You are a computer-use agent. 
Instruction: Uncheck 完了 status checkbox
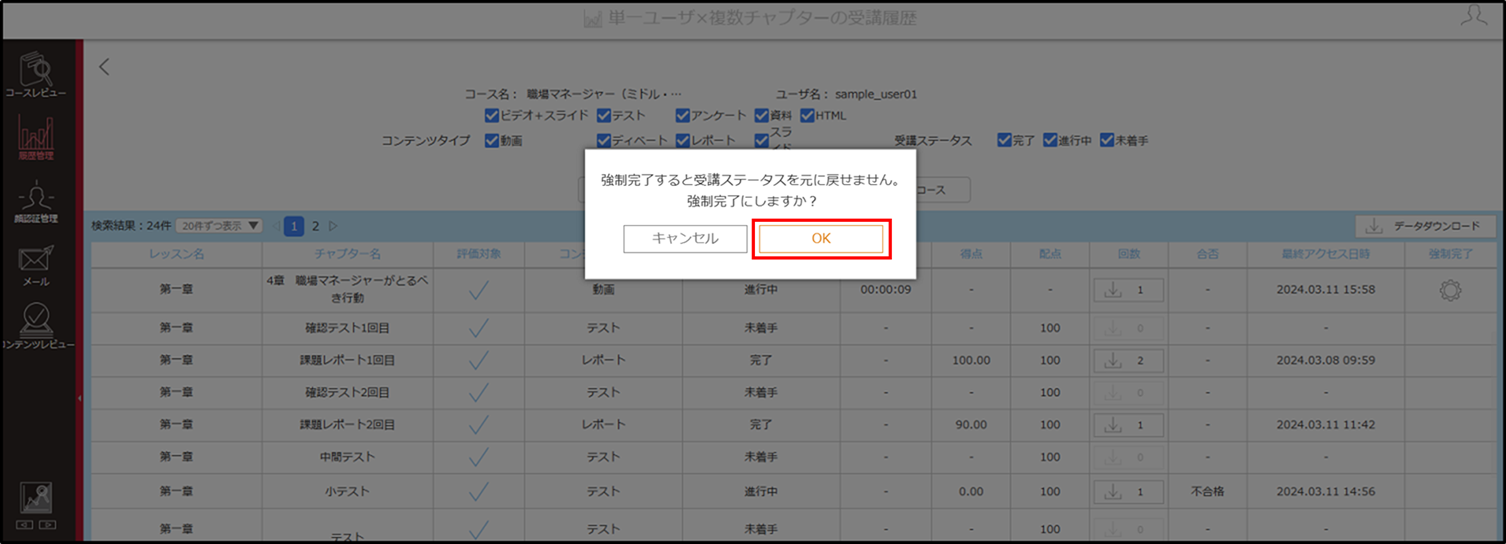pyautogui.click(x=1004, y=141)
